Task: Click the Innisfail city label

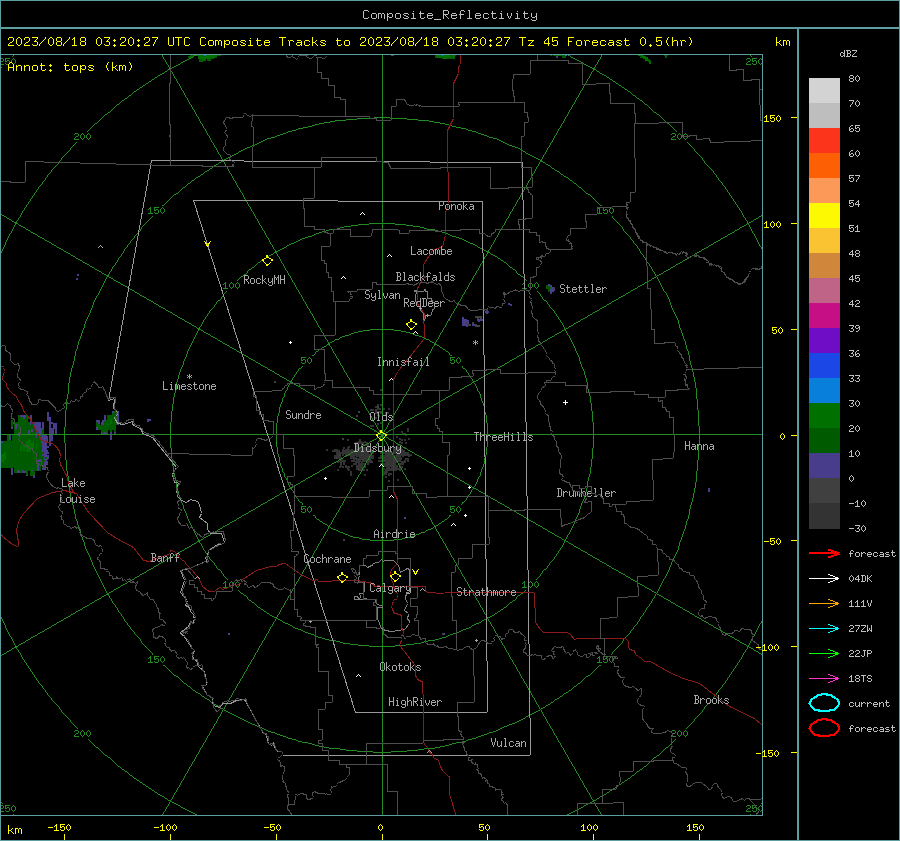Action: click(403, 362)
